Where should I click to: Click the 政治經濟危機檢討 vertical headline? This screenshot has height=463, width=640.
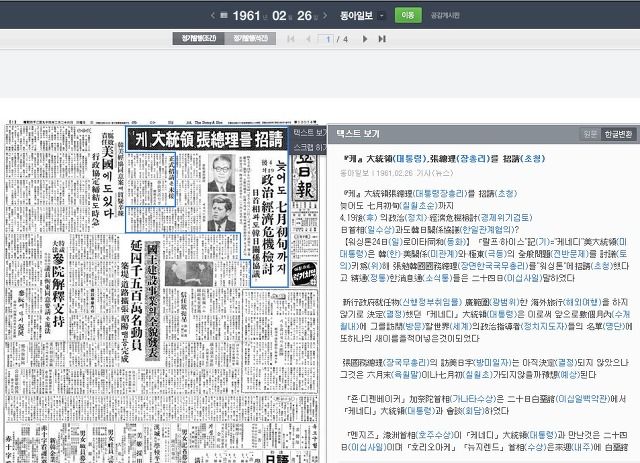pyautogui.click(x=268, y=225)
